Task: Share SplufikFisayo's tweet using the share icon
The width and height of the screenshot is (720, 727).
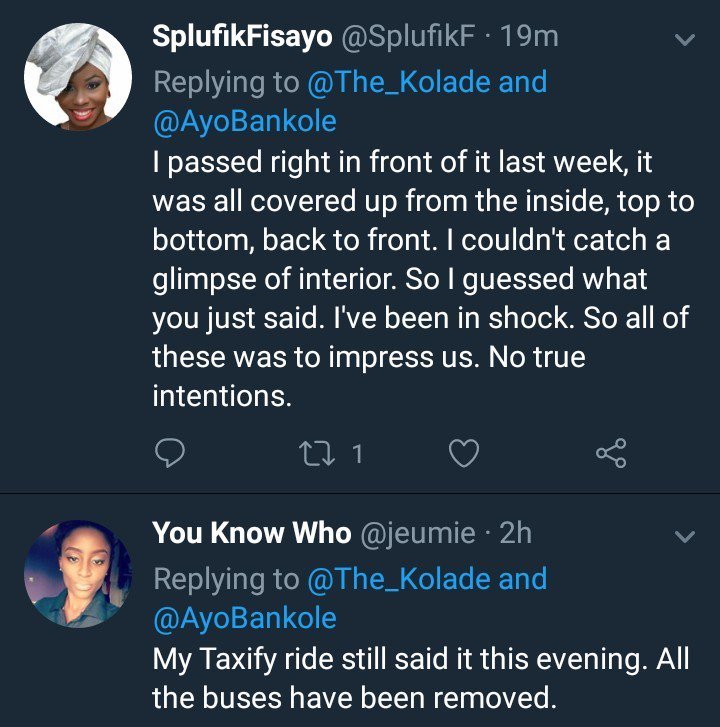Action: (x=610, y=455)
